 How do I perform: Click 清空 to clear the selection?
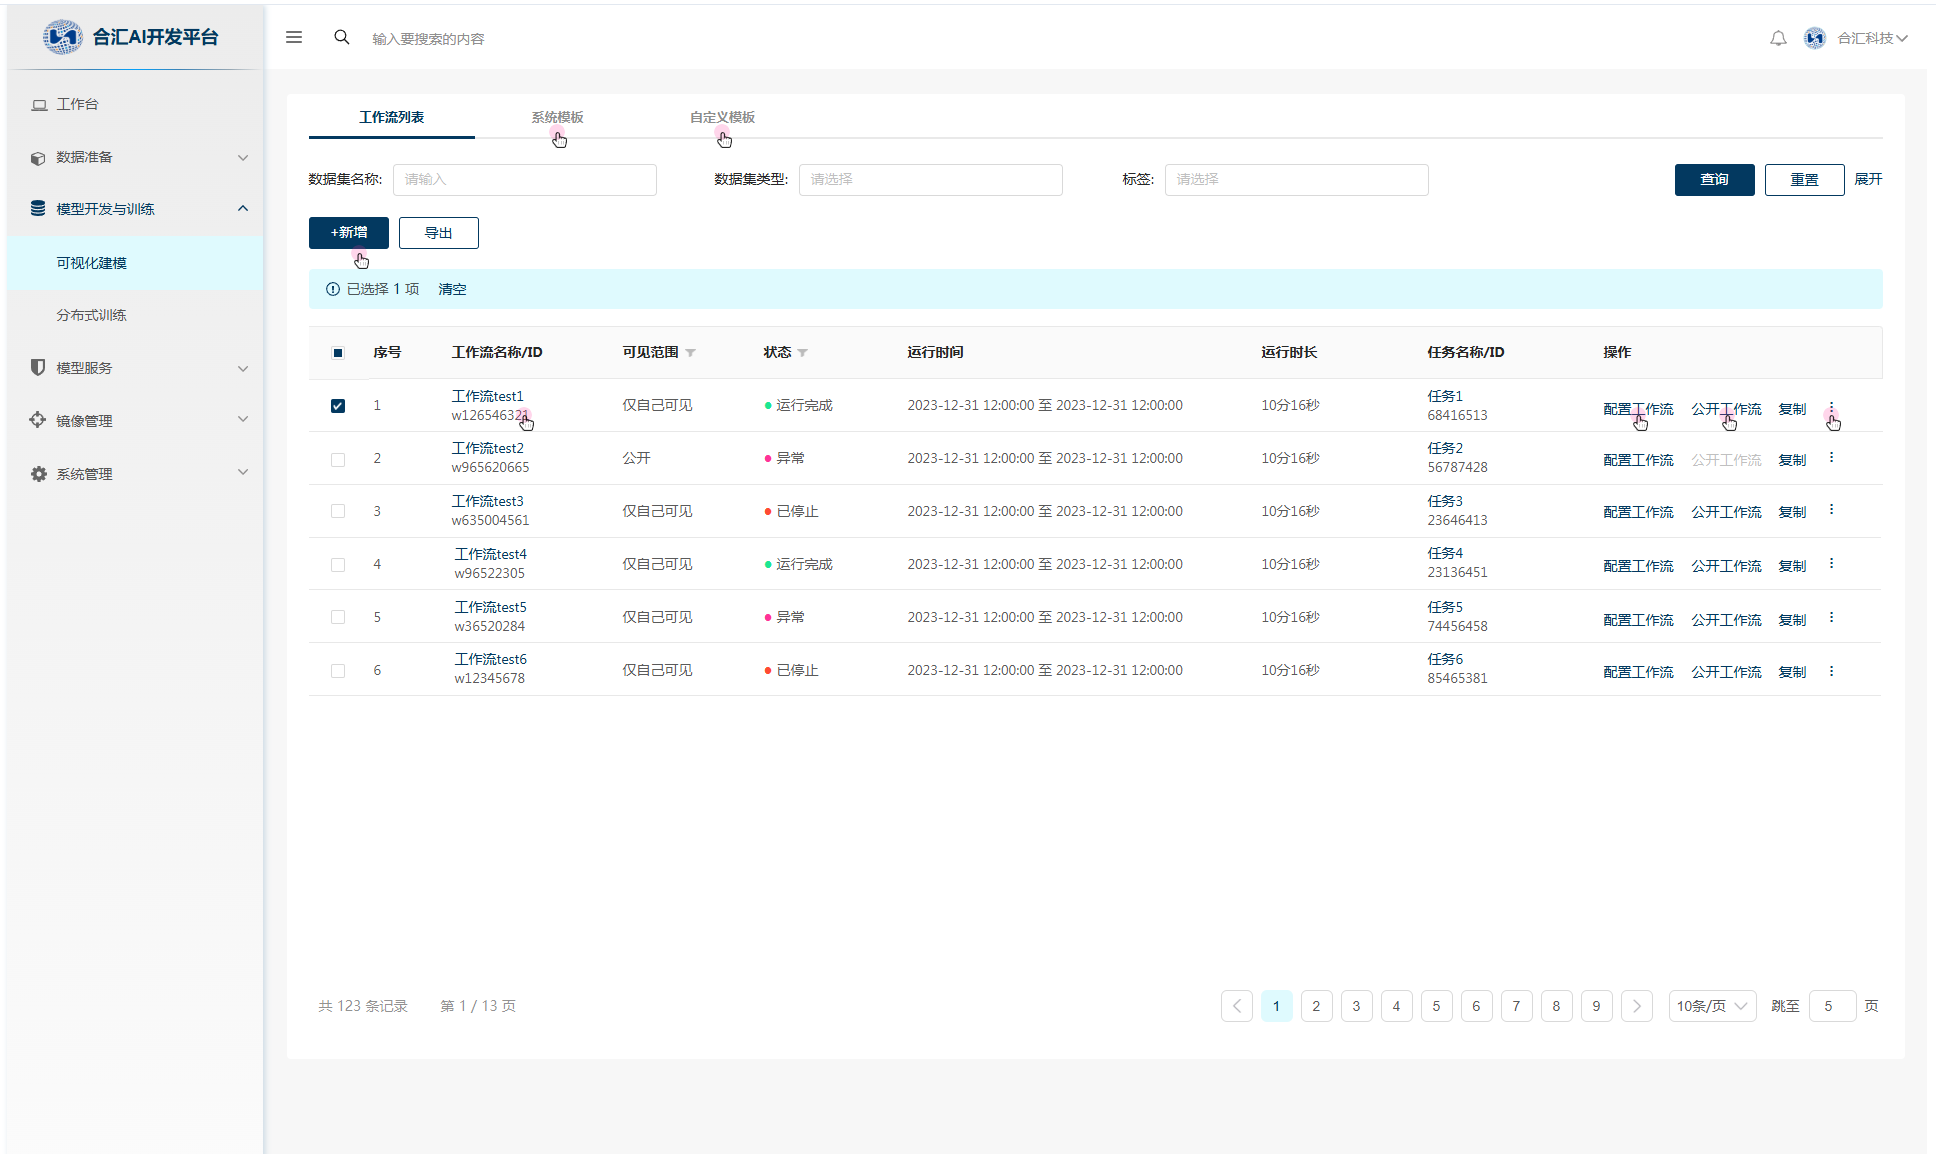click(x=452, y=289)
